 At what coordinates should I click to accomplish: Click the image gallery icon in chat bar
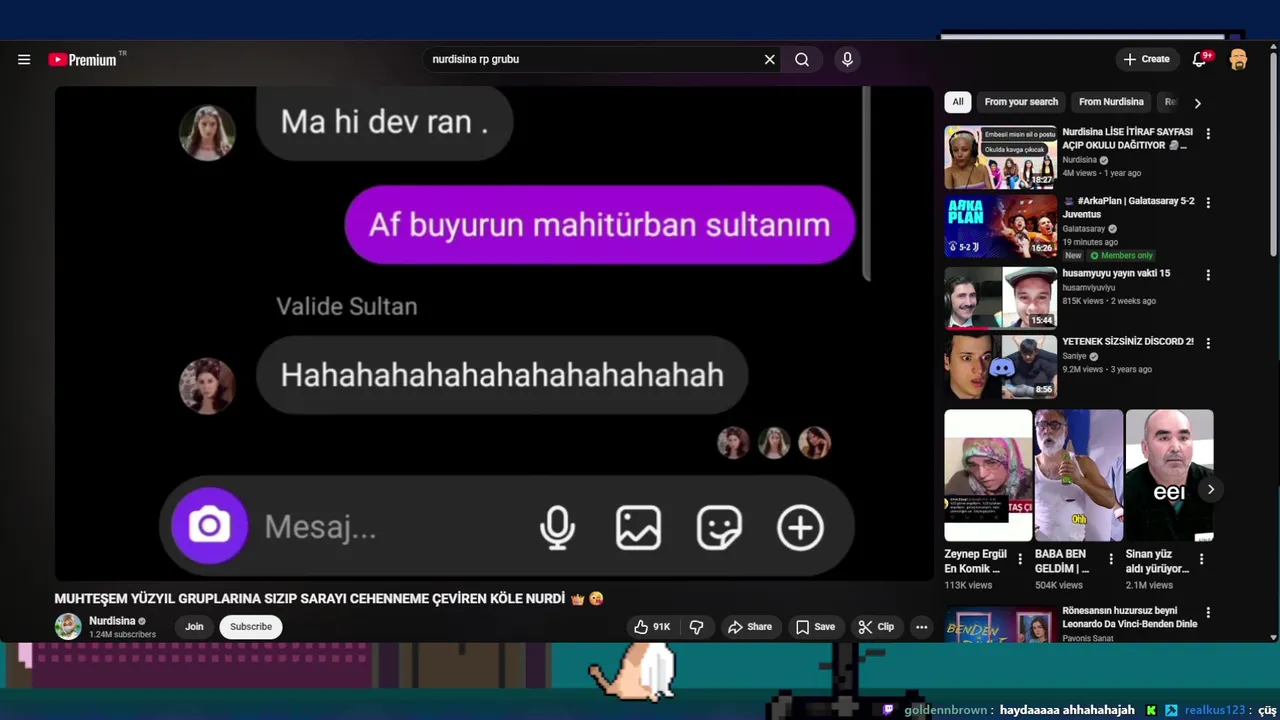click(x=638, y=527)
